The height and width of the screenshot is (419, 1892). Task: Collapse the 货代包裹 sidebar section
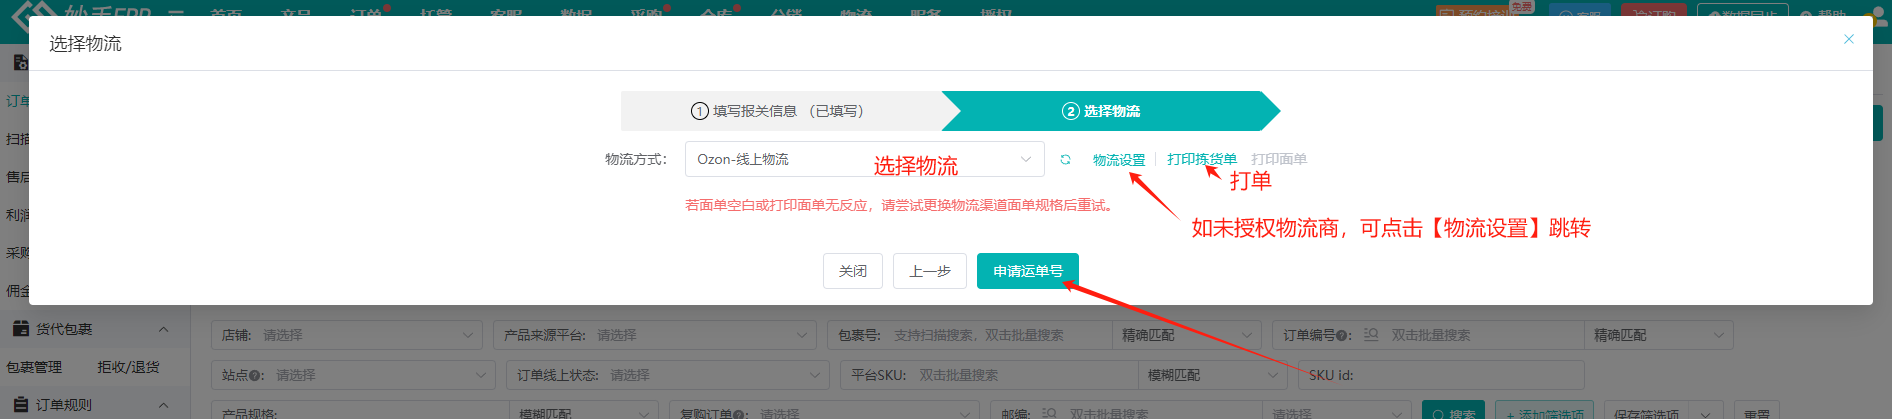click(x=163, y=329)
